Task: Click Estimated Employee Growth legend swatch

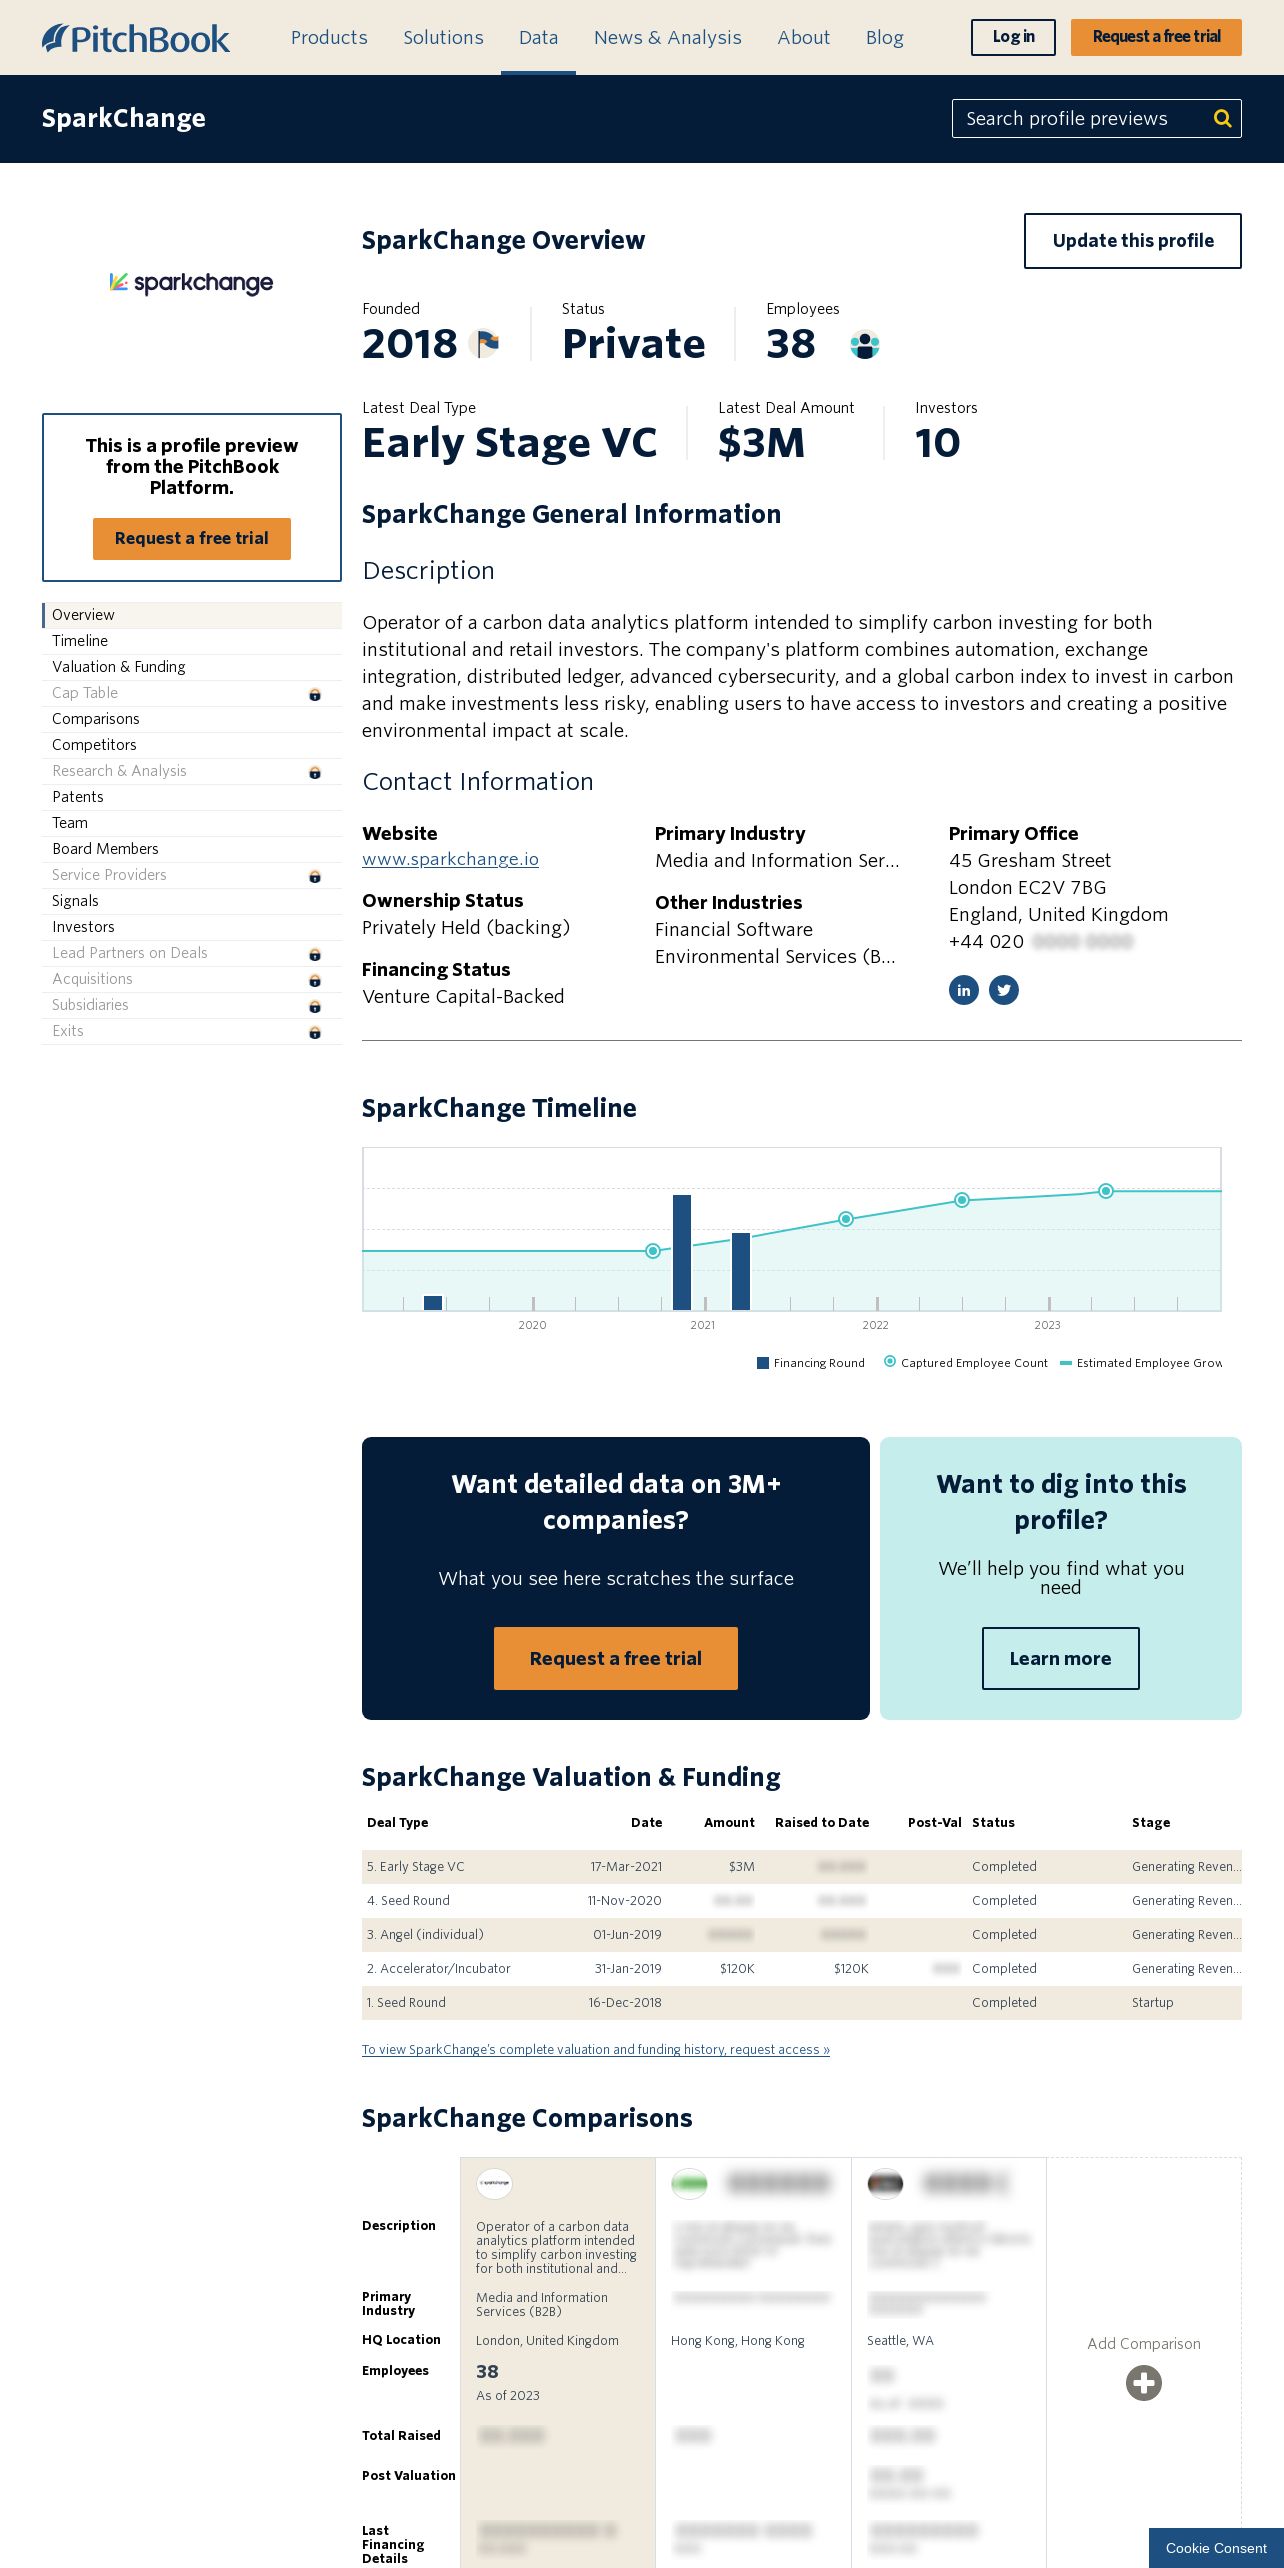Action: [x=1066, y=1363]
